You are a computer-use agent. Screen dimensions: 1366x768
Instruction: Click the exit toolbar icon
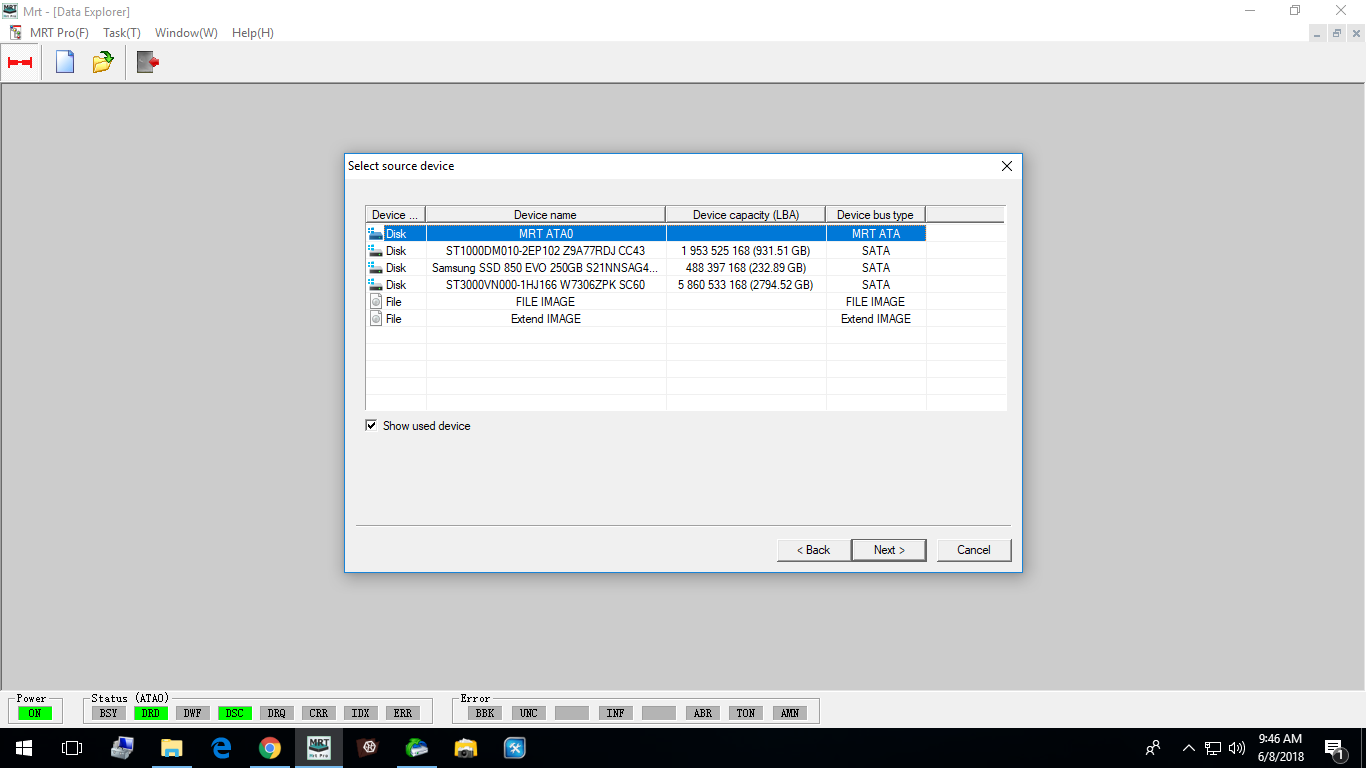pyautogui.click(x=147, y=61)
